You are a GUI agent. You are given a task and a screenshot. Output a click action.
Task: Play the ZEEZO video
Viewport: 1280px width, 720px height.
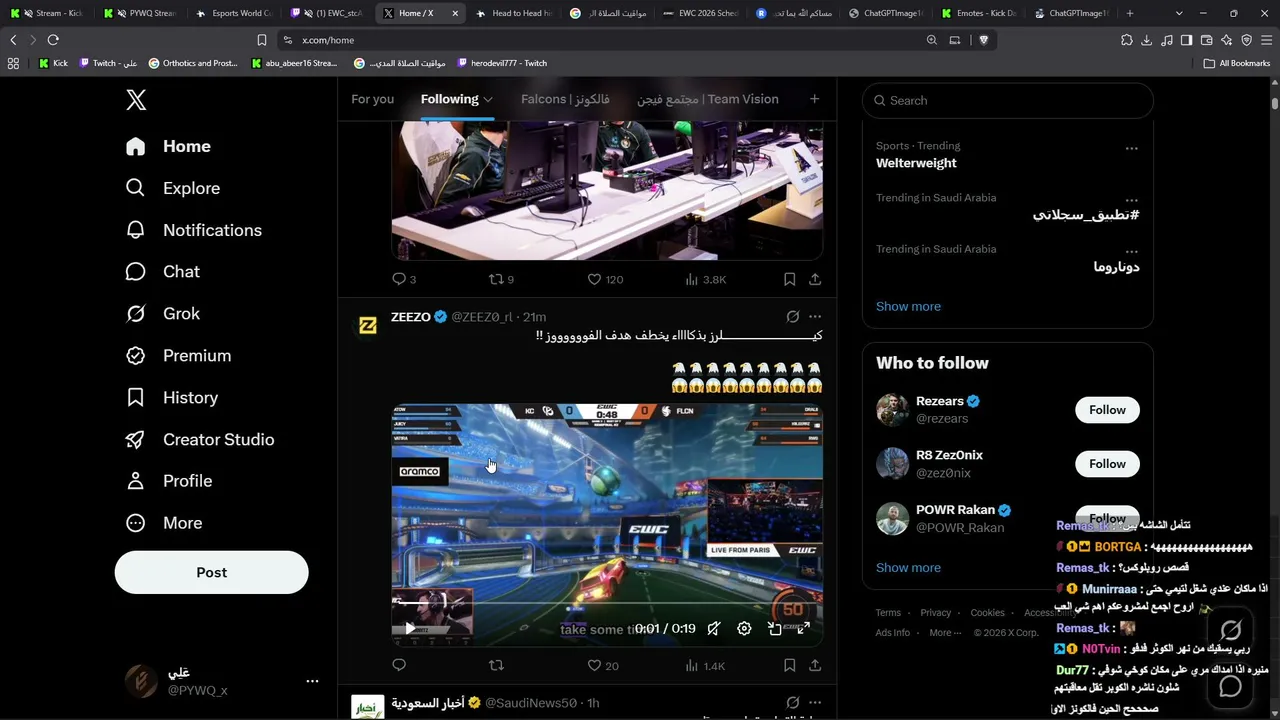pos(410,629)
